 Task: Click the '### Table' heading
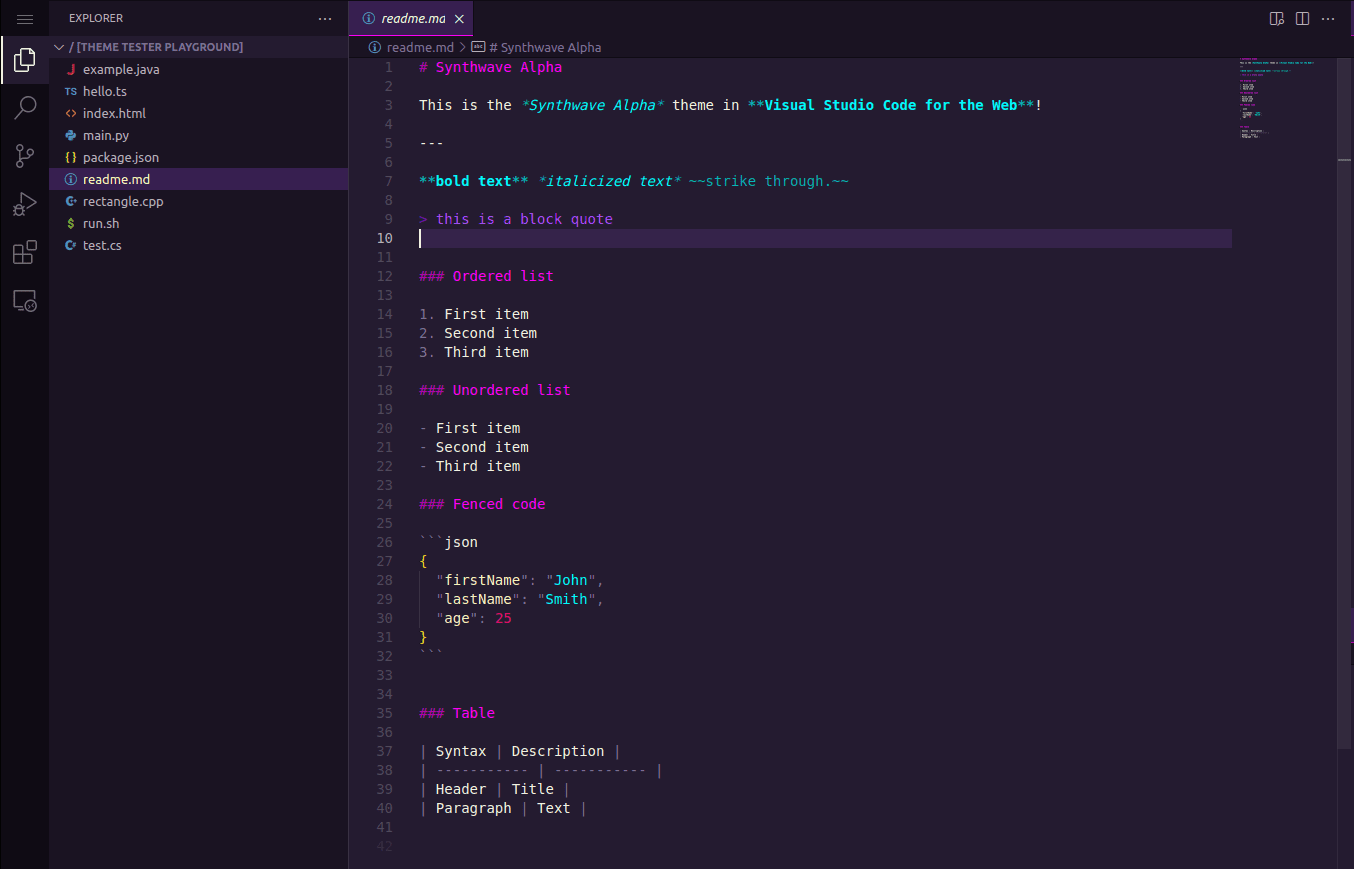(457, 714)
